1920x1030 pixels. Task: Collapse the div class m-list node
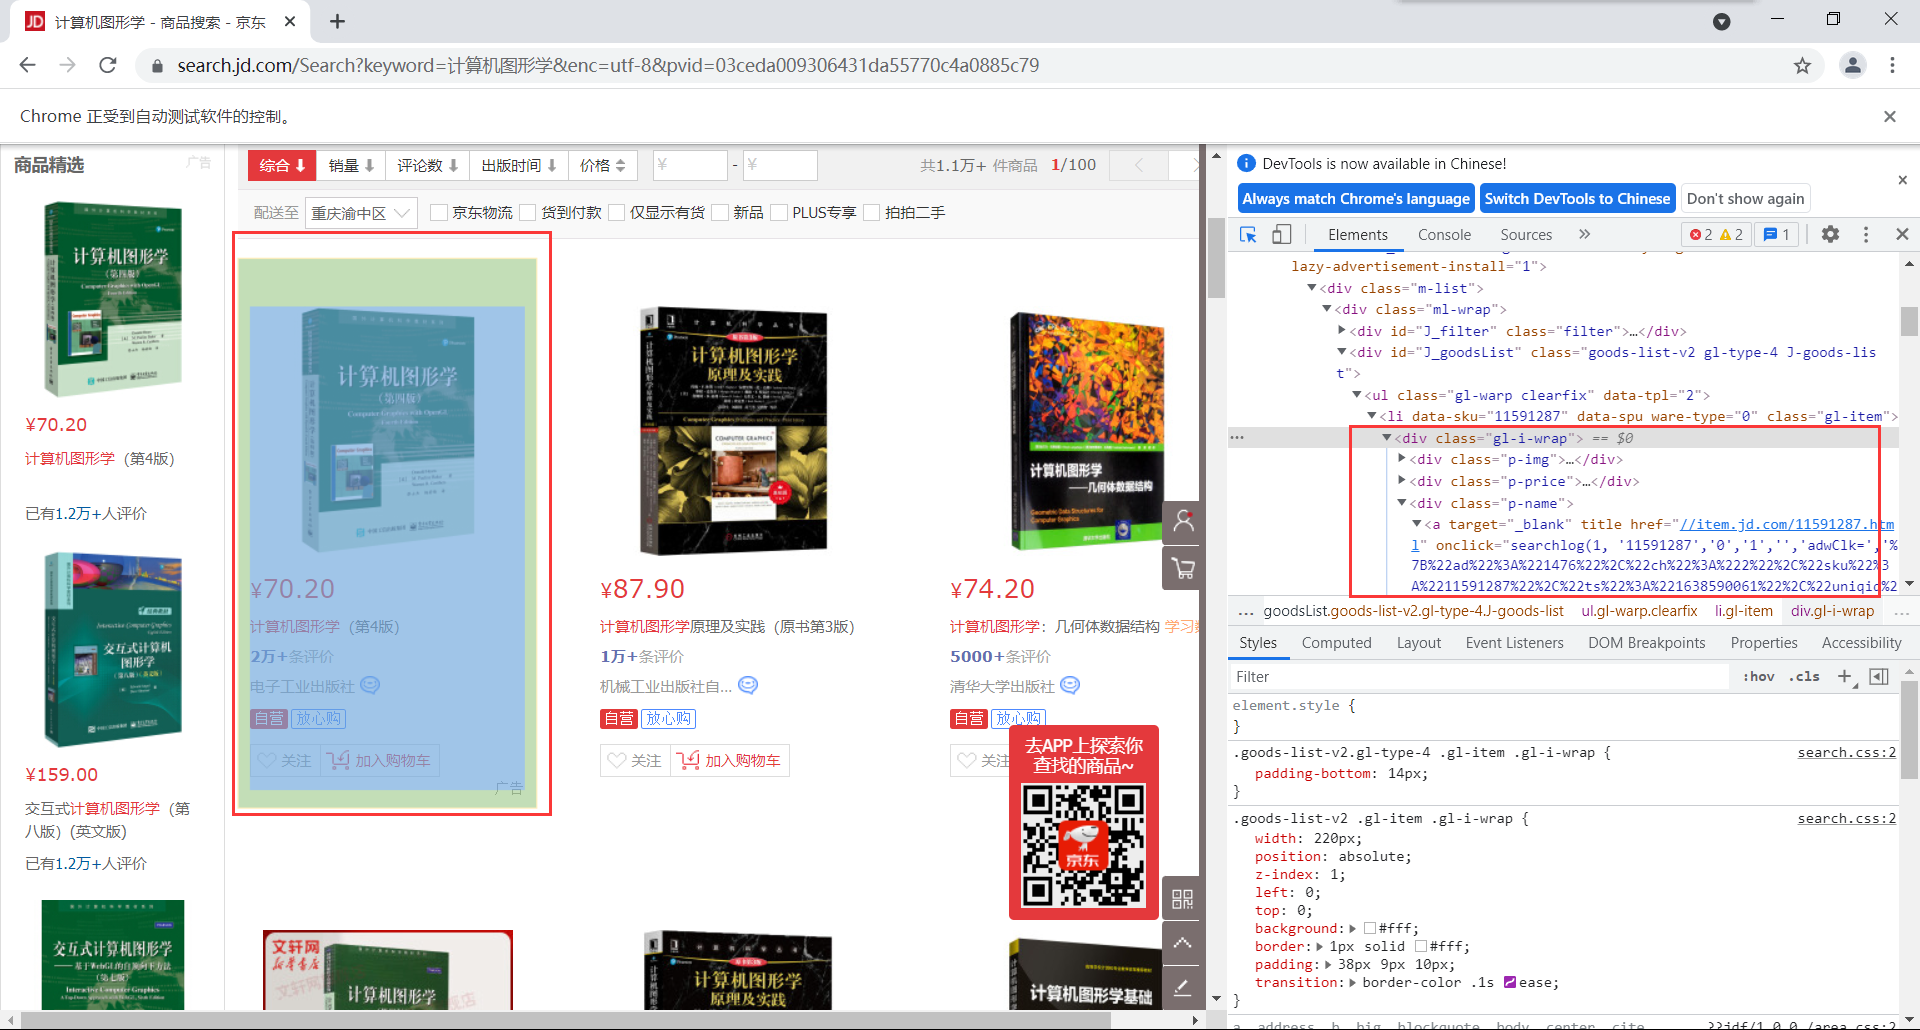1312,288
